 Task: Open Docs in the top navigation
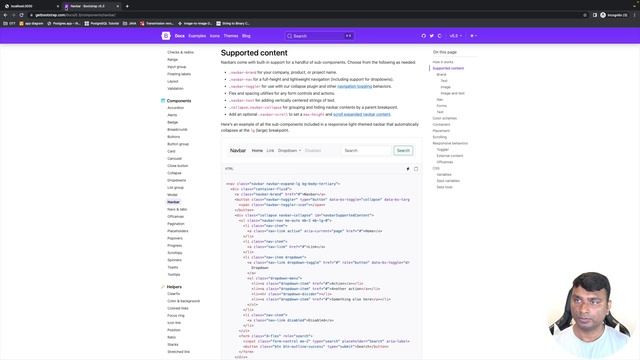tap(180, 36)
